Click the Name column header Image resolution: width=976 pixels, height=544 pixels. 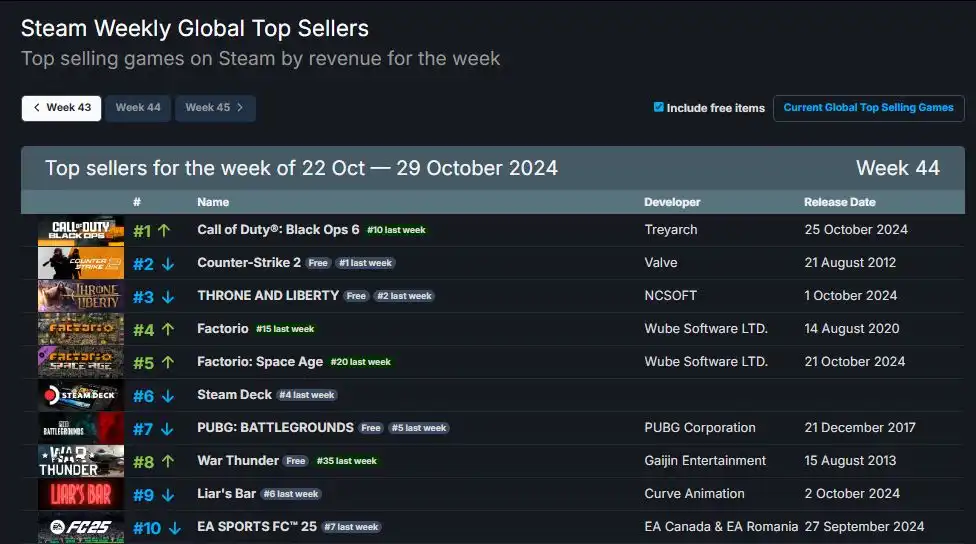[x=213, y=202]
